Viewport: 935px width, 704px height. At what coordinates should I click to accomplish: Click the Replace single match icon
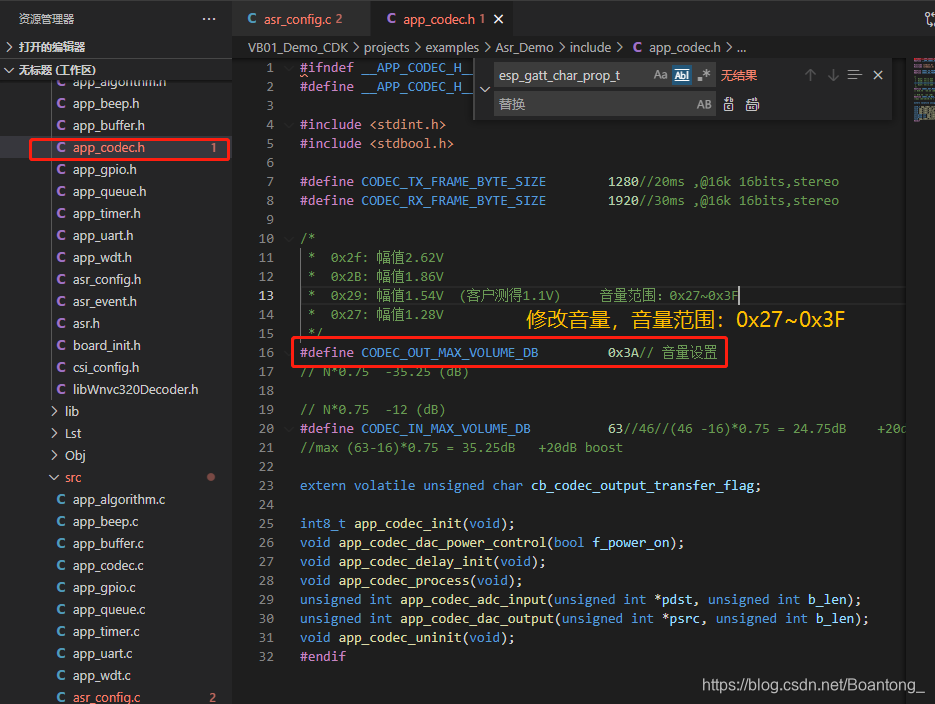pyautogui.click(x=729, y=104)
